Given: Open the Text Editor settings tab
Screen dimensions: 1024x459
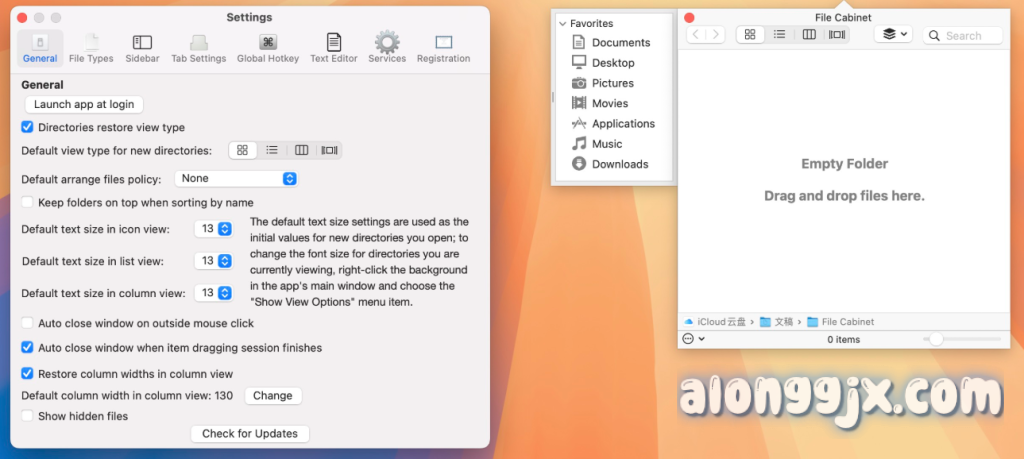Looking at the screenshot, I should pyautogui.click(x=334, y=49).
